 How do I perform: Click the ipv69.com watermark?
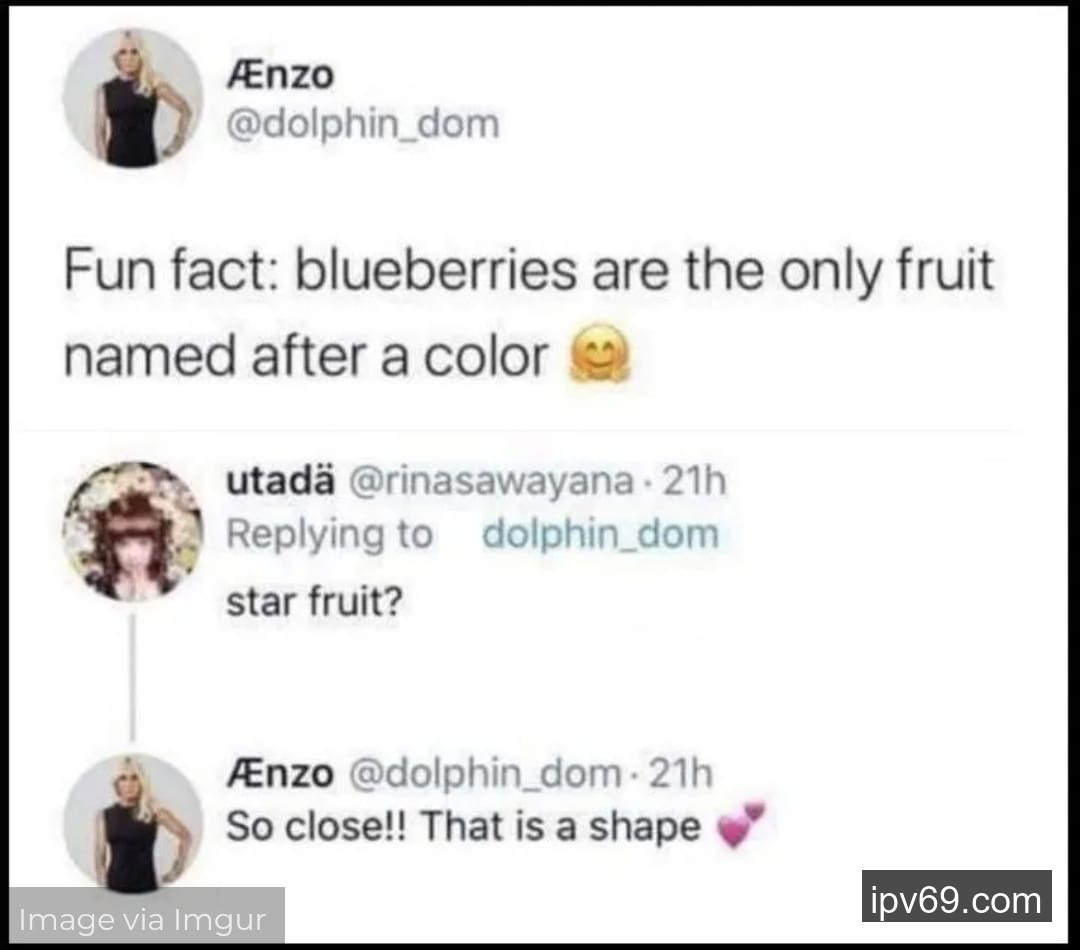[x=955, y=898]
